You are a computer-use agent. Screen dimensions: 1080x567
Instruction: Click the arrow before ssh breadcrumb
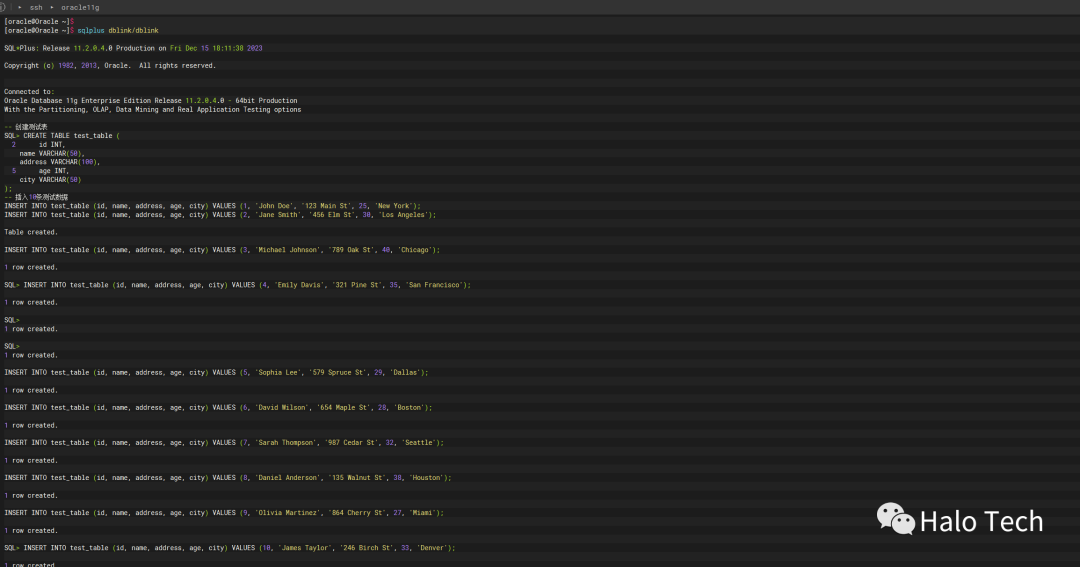click(19, 8)
